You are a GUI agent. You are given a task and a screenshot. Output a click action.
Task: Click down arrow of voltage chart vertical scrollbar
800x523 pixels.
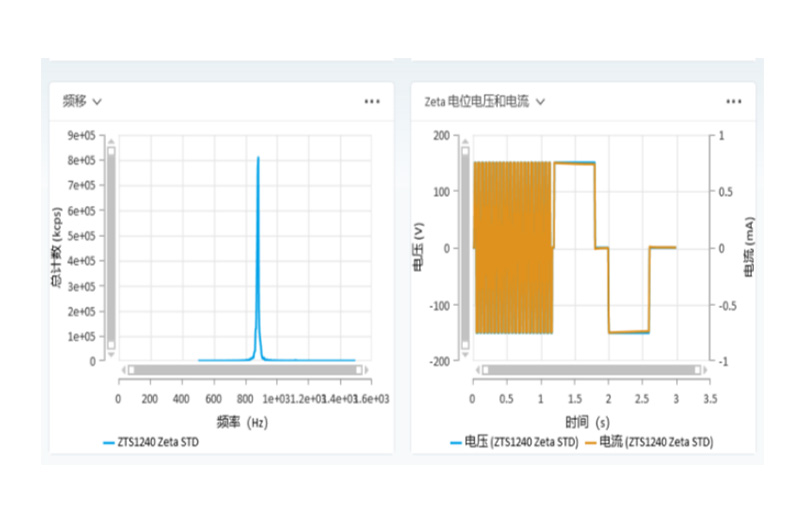pyautogui.click(x=465, y=355)
